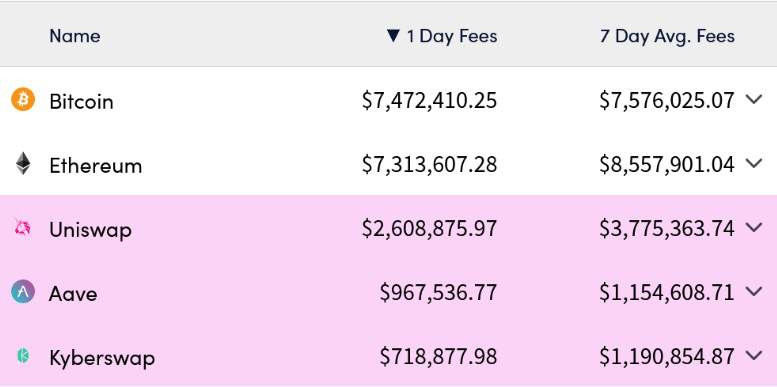Open the Kyberswap name link

(x=102, y=358)
